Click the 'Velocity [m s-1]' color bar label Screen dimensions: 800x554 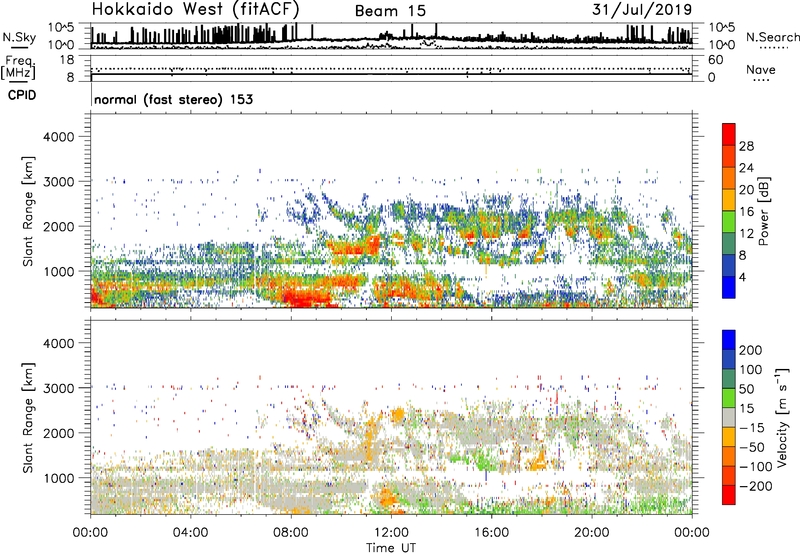click(x=782, y=417)
